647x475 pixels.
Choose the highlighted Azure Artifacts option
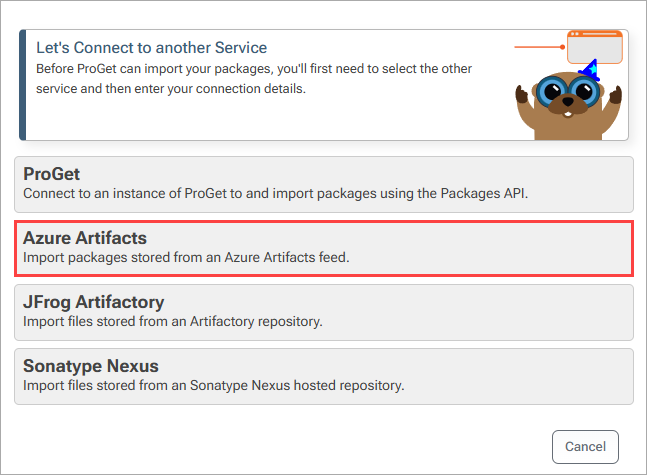click(324, 248)
